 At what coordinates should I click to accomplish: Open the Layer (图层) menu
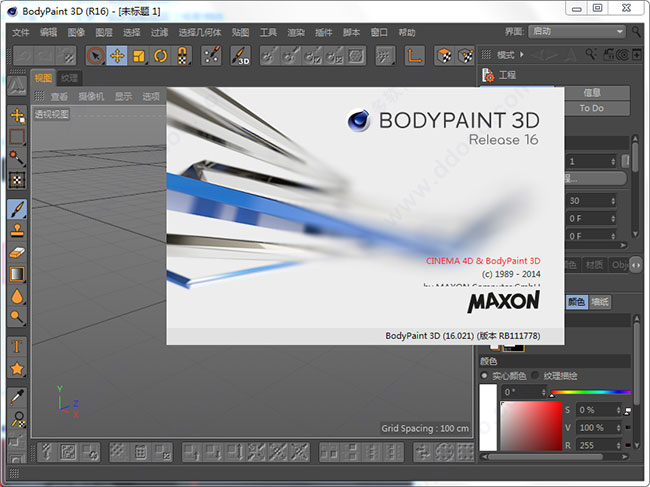pos(104,32)
